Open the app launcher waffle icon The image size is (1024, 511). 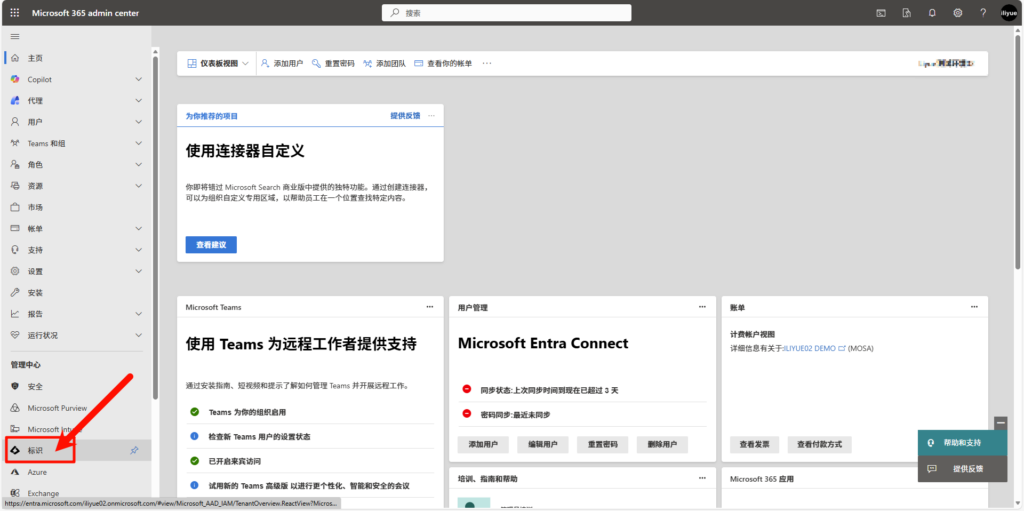14,13
